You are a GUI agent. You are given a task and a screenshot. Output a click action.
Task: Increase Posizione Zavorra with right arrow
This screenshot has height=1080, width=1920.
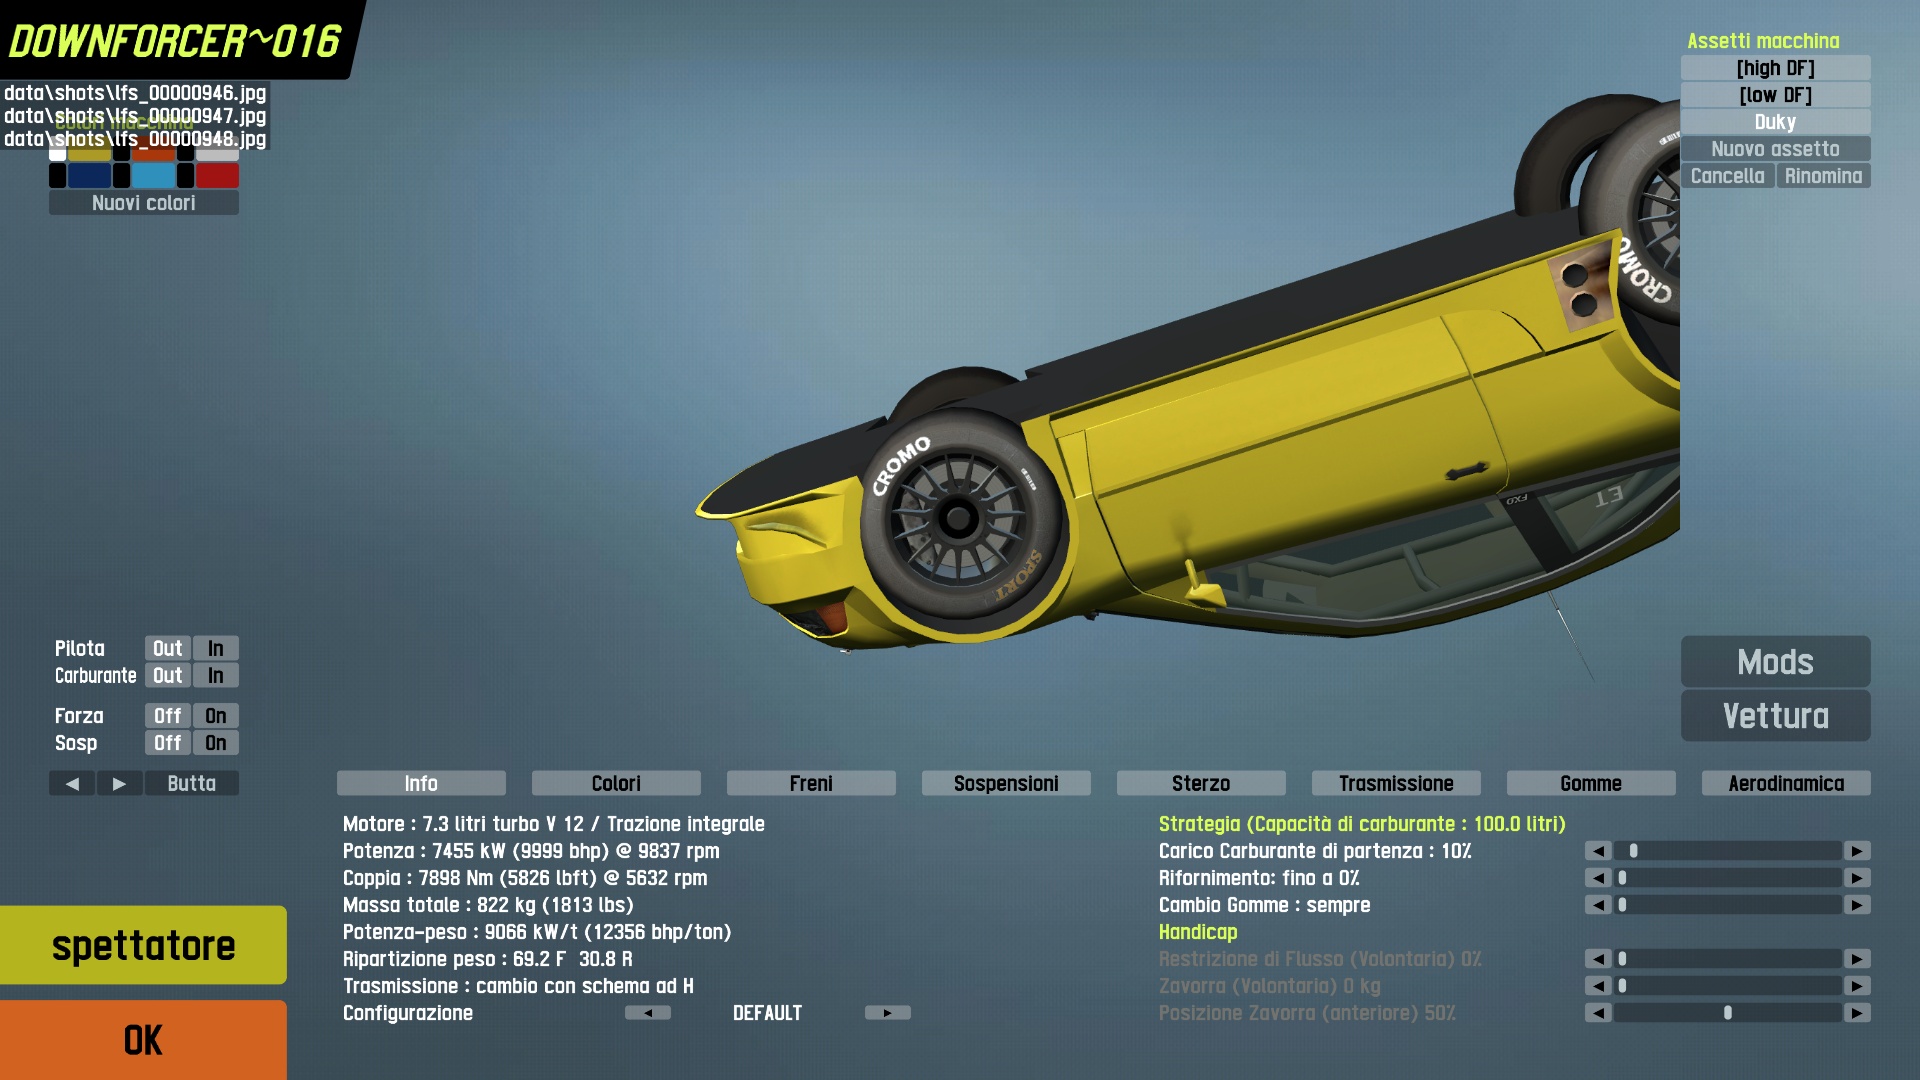(x=1857, y=1013)
